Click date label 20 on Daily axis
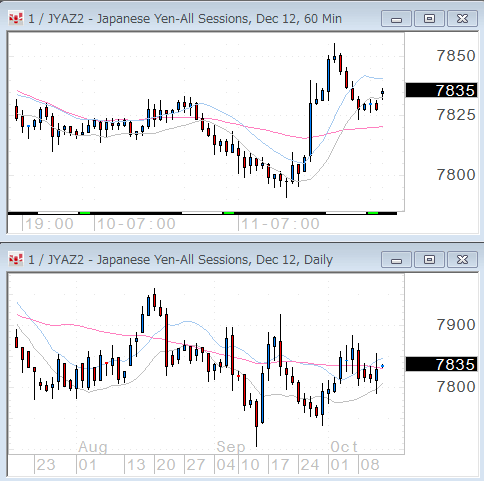The image size is (484, 481). click(x=166, y=465)
